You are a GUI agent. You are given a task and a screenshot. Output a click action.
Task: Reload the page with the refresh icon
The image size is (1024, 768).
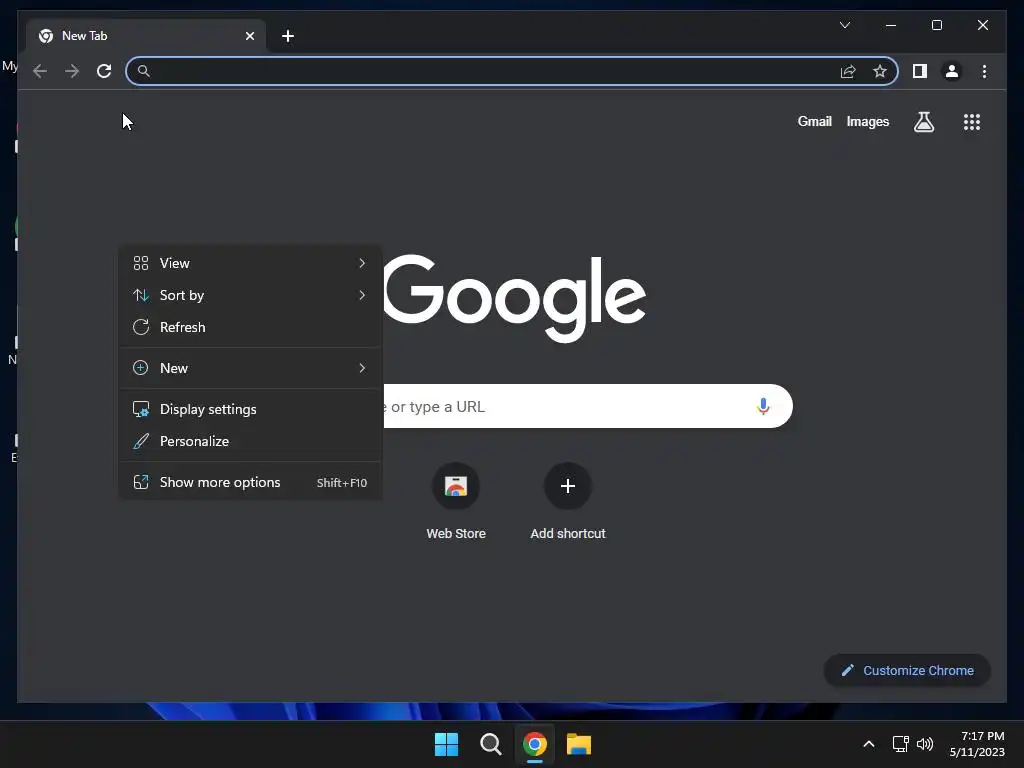pyautogui.click(x=104, y=71)
